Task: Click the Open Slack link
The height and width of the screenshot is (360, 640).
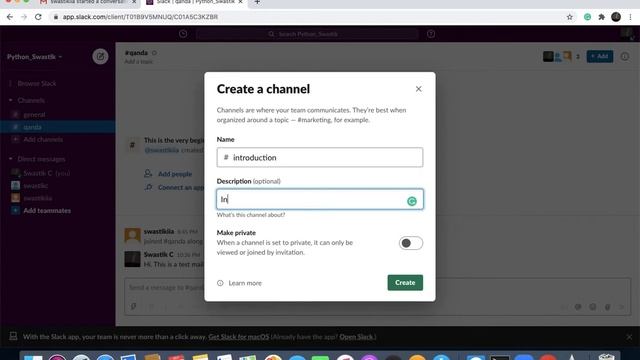Action: pos(356,337)
